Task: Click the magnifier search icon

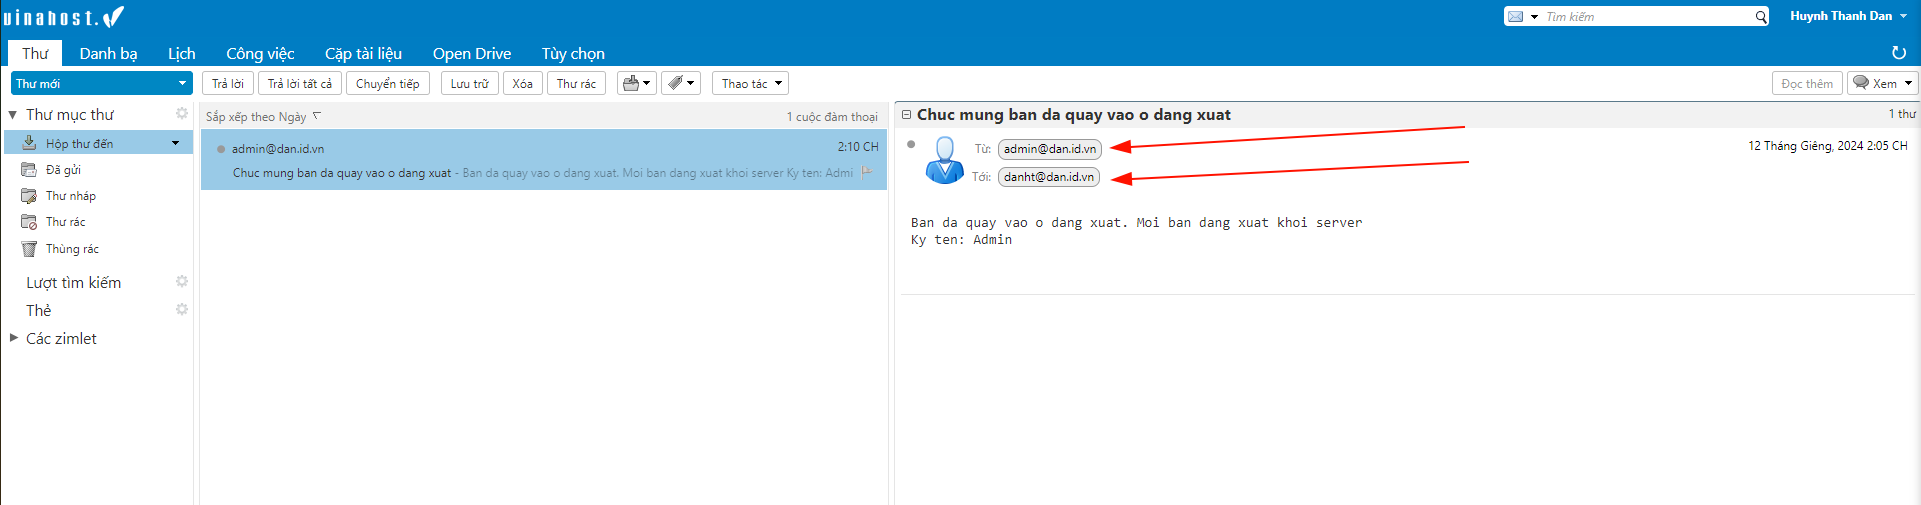Action: coord(1761,17)
